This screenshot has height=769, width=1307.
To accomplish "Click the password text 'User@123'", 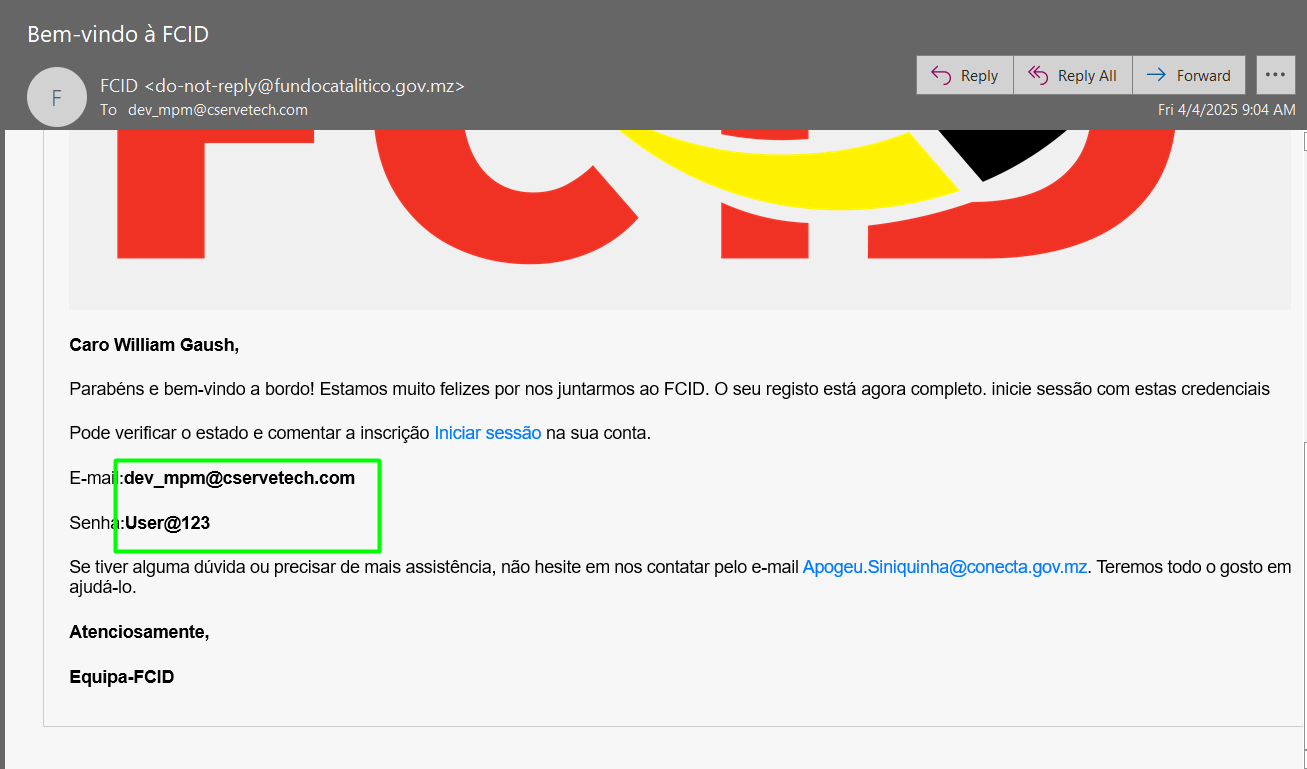I will [x=167, y=523].
